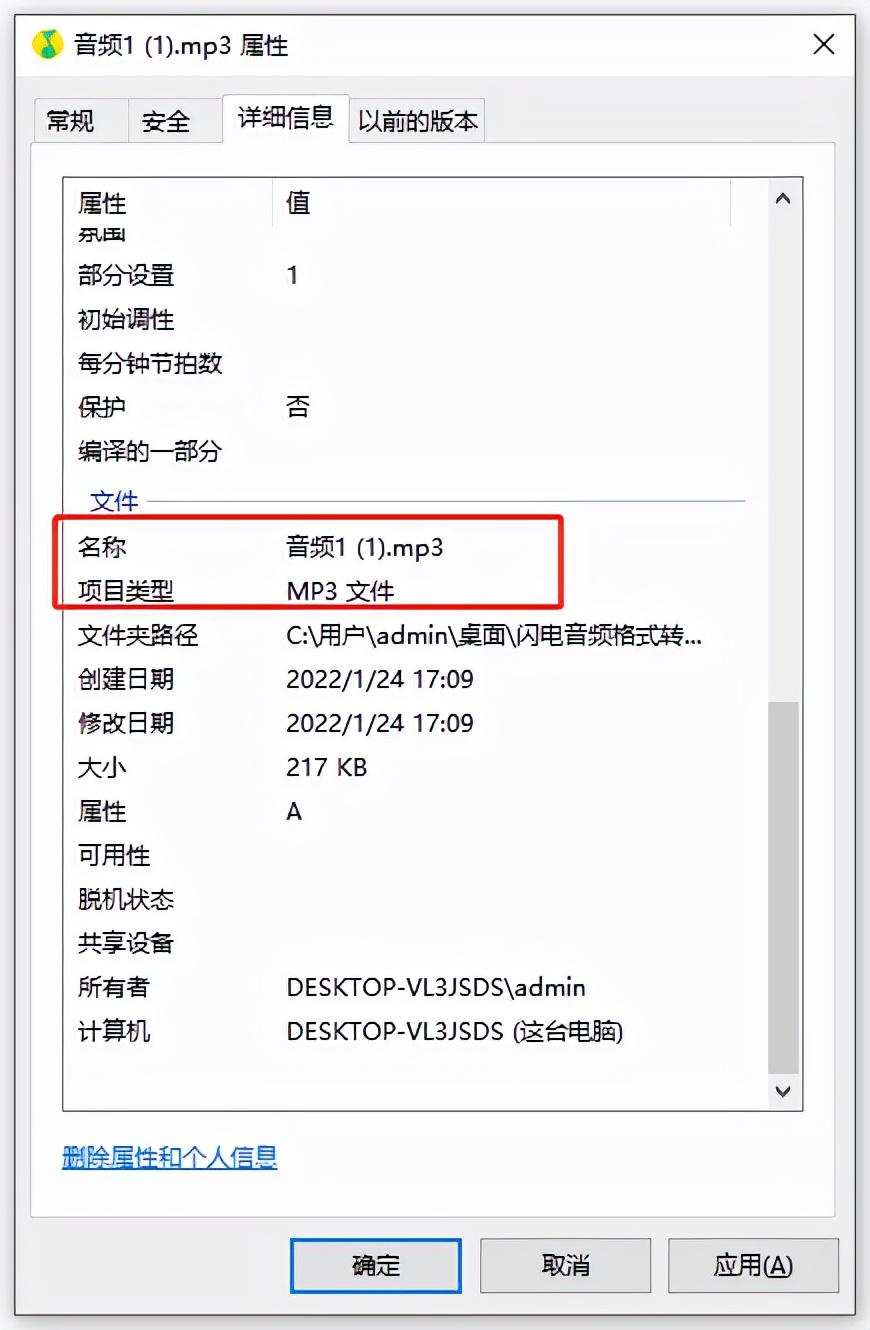
Task: Click the 文件 section group header
Action: tap(114, 500)
